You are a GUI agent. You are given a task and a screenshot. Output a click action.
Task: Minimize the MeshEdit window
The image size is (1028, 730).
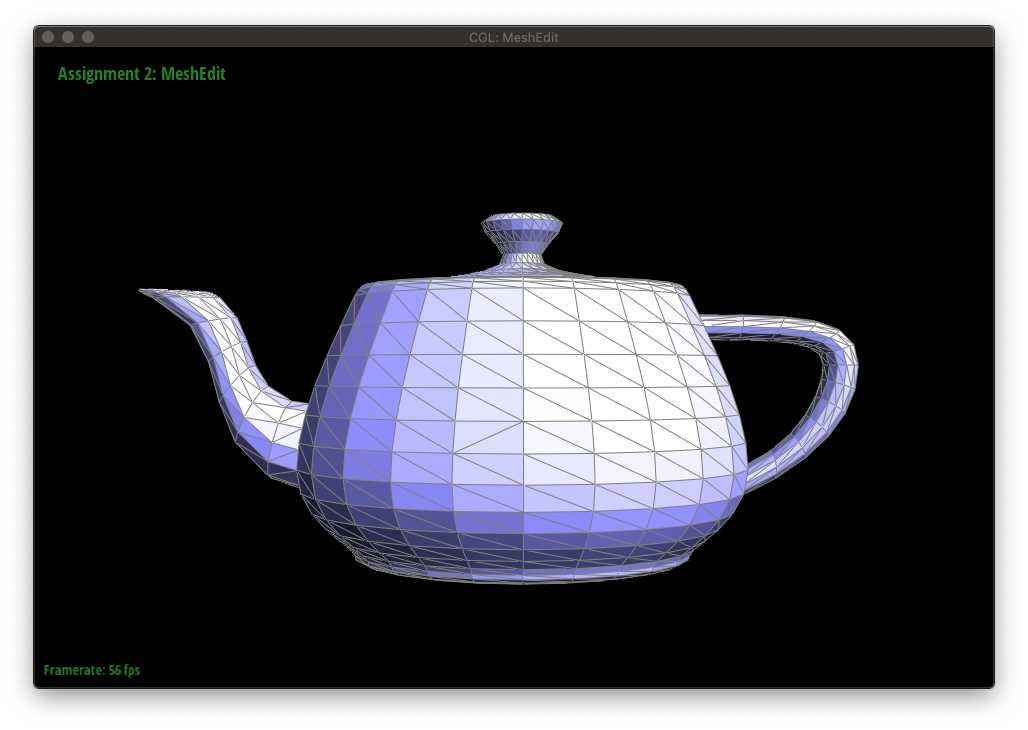(x=68, y=37)
